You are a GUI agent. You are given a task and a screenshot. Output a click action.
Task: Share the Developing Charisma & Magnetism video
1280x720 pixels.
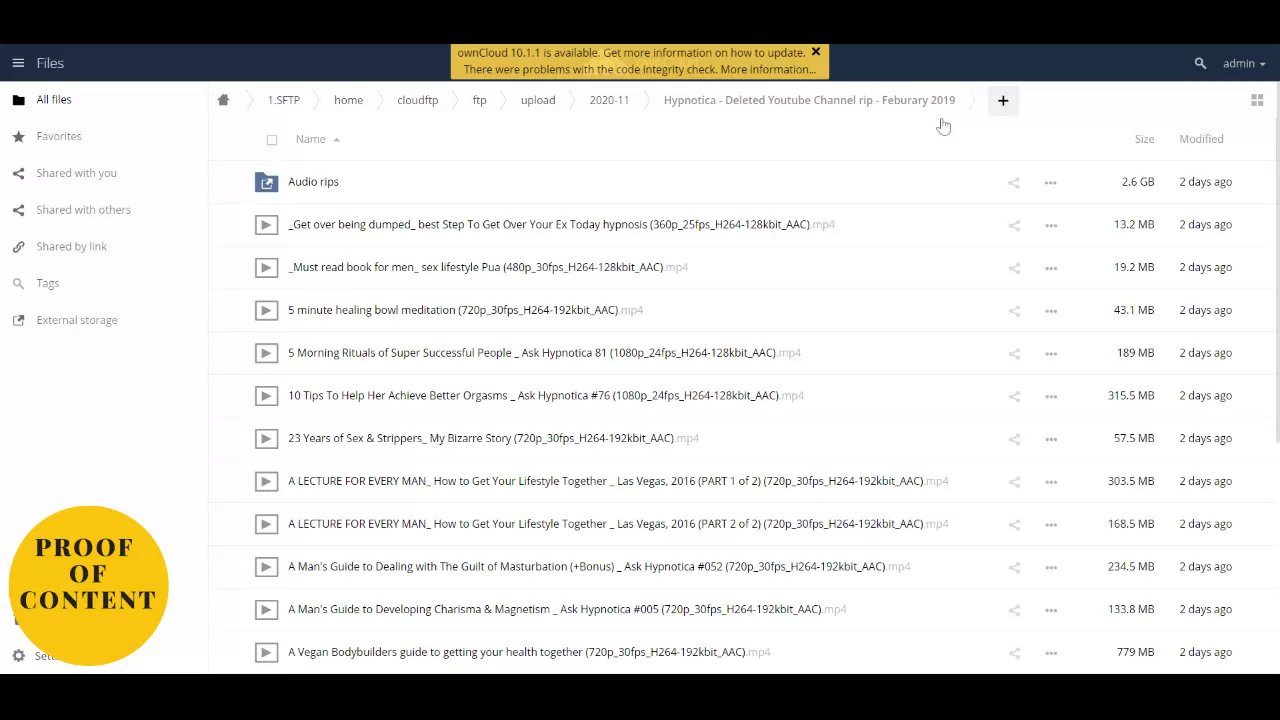point(1014,610)
